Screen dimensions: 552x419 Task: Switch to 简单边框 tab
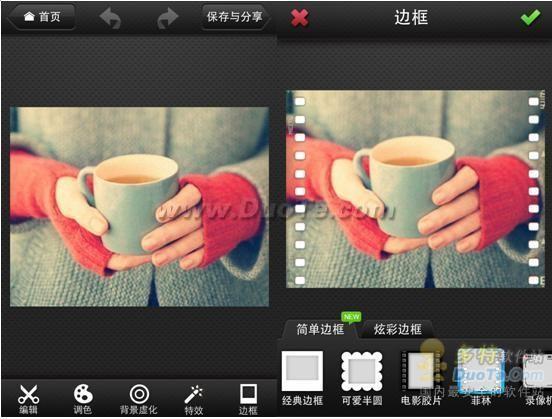coord(320,329)
